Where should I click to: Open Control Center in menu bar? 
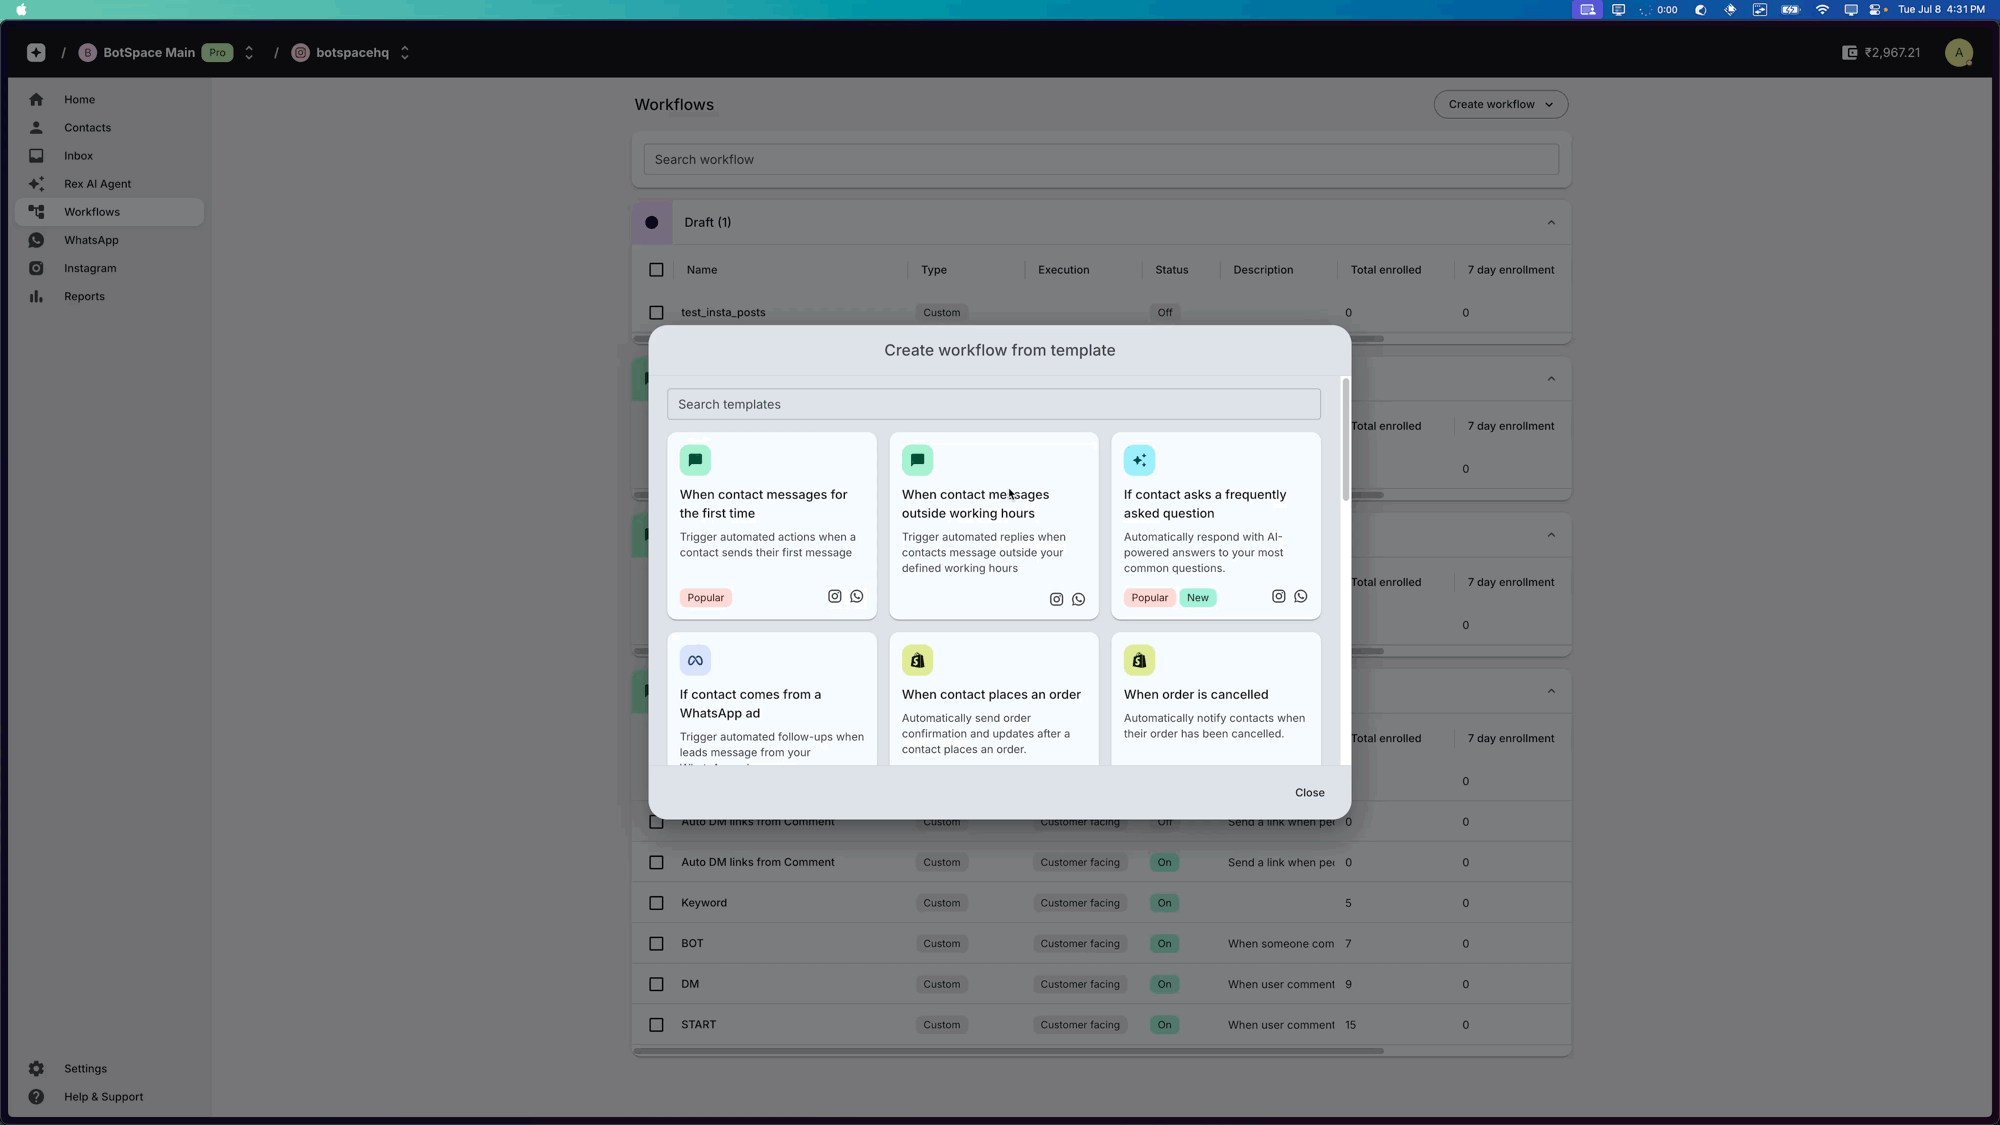point(1875,9)
